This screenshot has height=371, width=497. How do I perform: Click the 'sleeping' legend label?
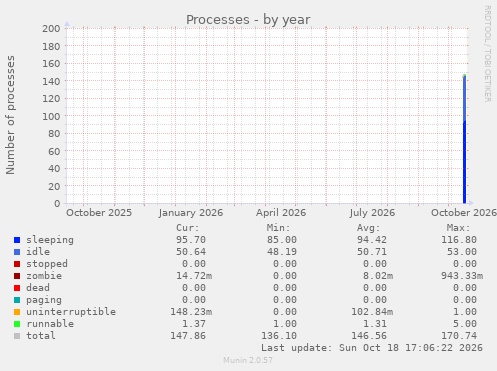point(50,240)
